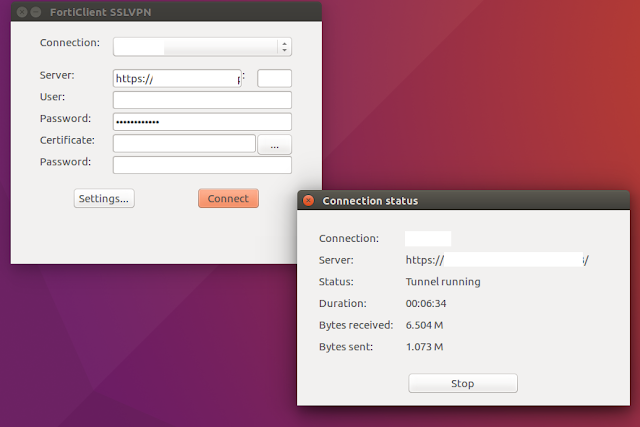The width and height of the screenshot is (640, 427).
Task: Open the Connection dropdown in FortiClient SSLVPN
Action: (202, 47)
